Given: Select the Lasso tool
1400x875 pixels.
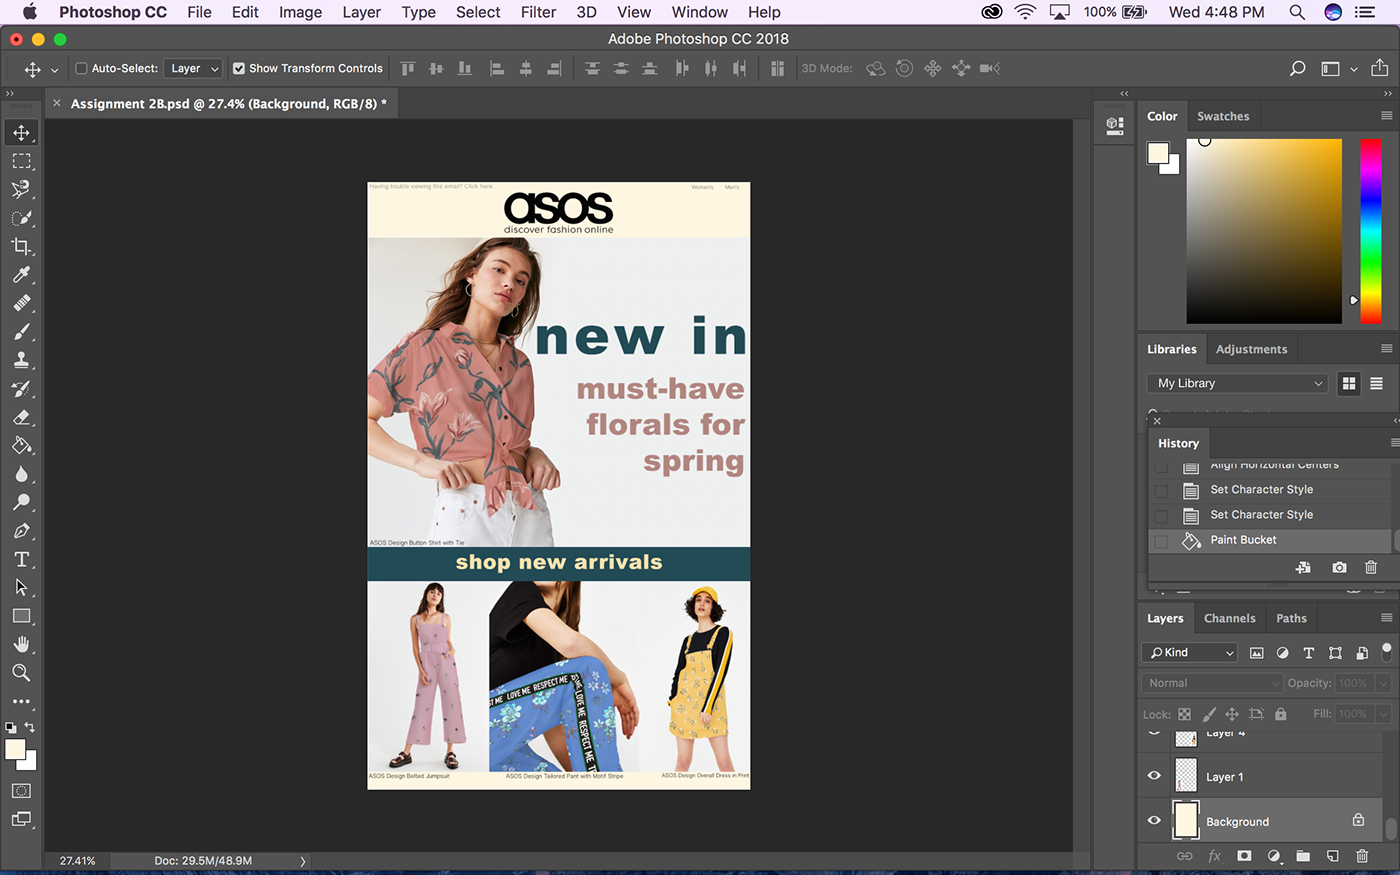Looking at the screenshot, I should (x=21, y=189).
